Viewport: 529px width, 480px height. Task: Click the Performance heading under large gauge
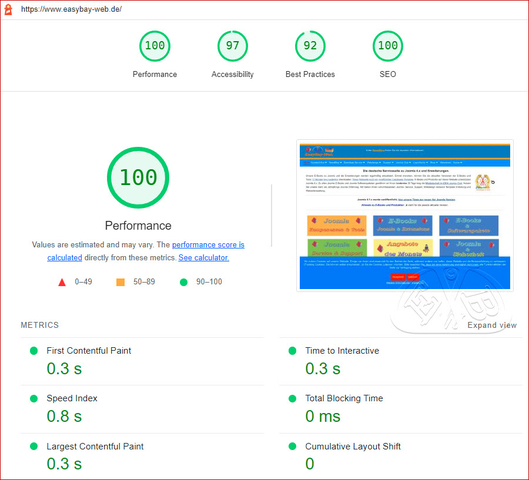coord(138,226)
